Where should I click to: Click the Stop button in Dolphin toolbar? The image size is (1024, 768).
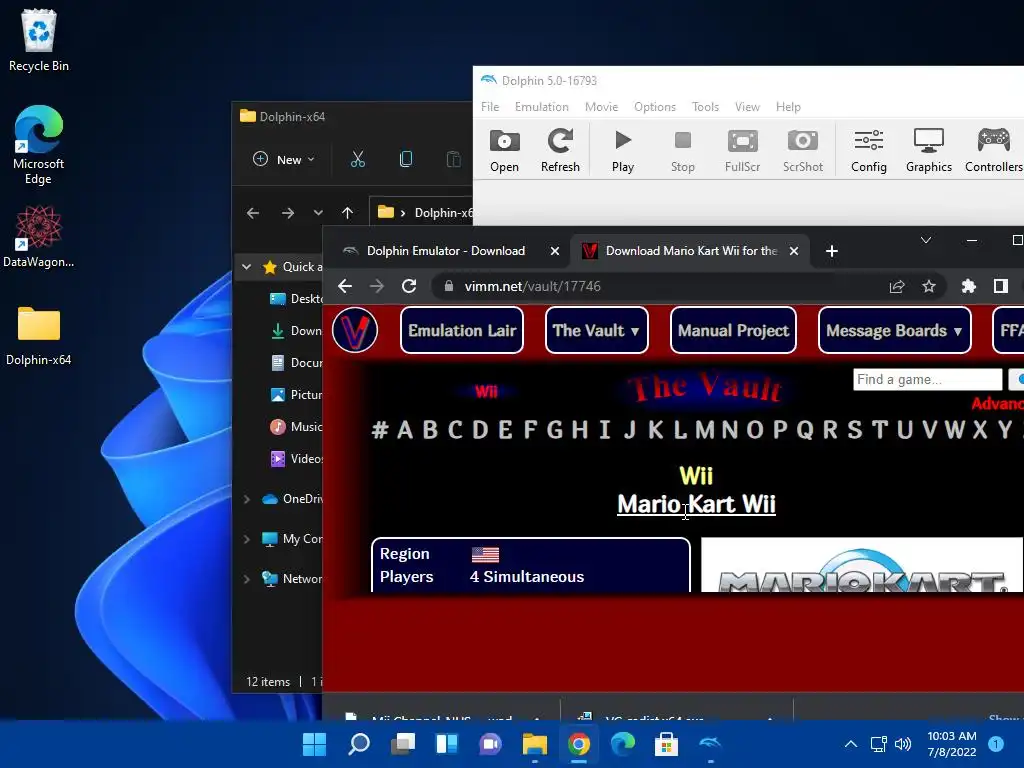tap(682, 151)
